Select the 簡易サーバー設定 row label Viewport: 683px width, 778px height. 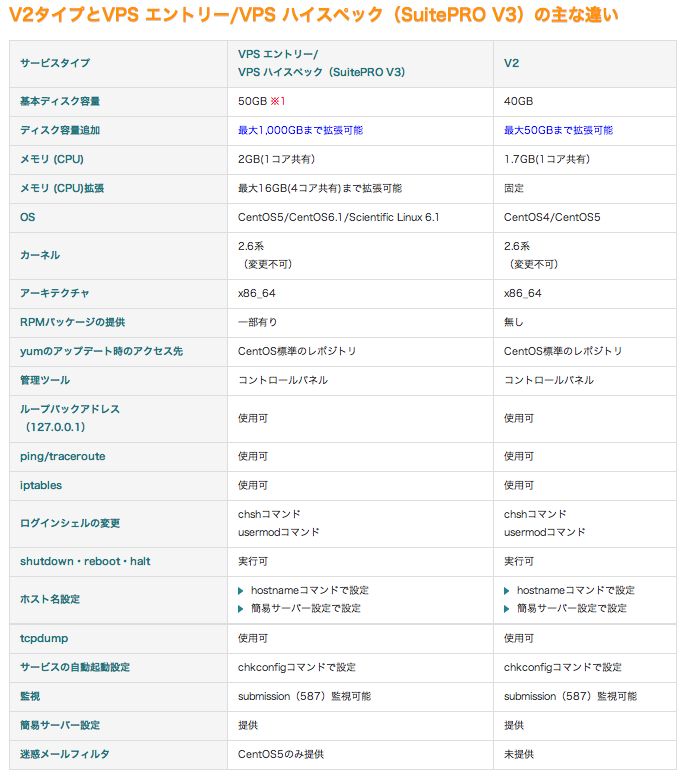click(x=60, y=725)
